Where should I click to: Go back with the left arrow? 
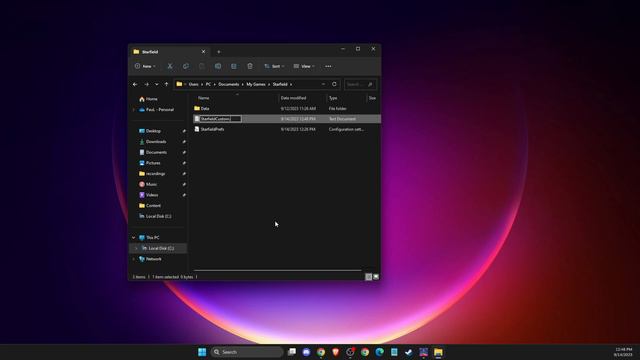click(135, 84)
